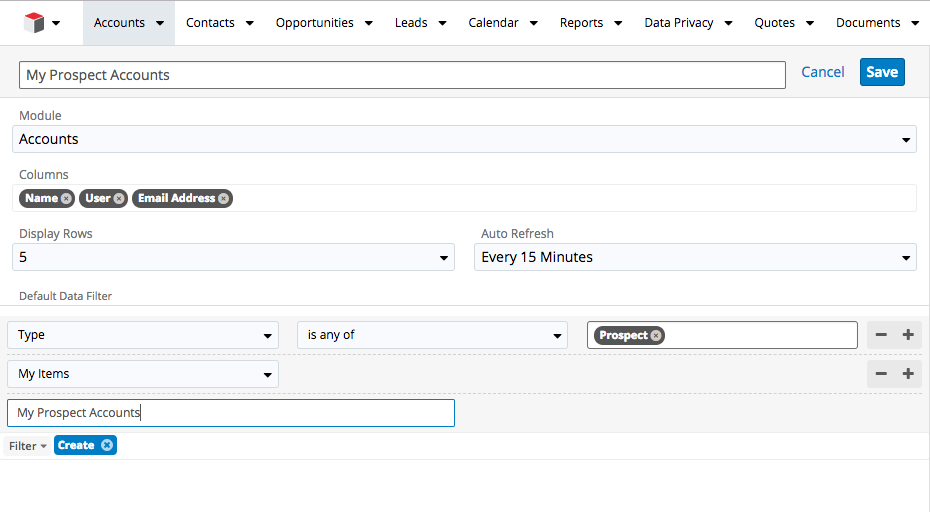Remove the Email Address column tag
Screen dimensions: 930x512
[x=223, y=199]
